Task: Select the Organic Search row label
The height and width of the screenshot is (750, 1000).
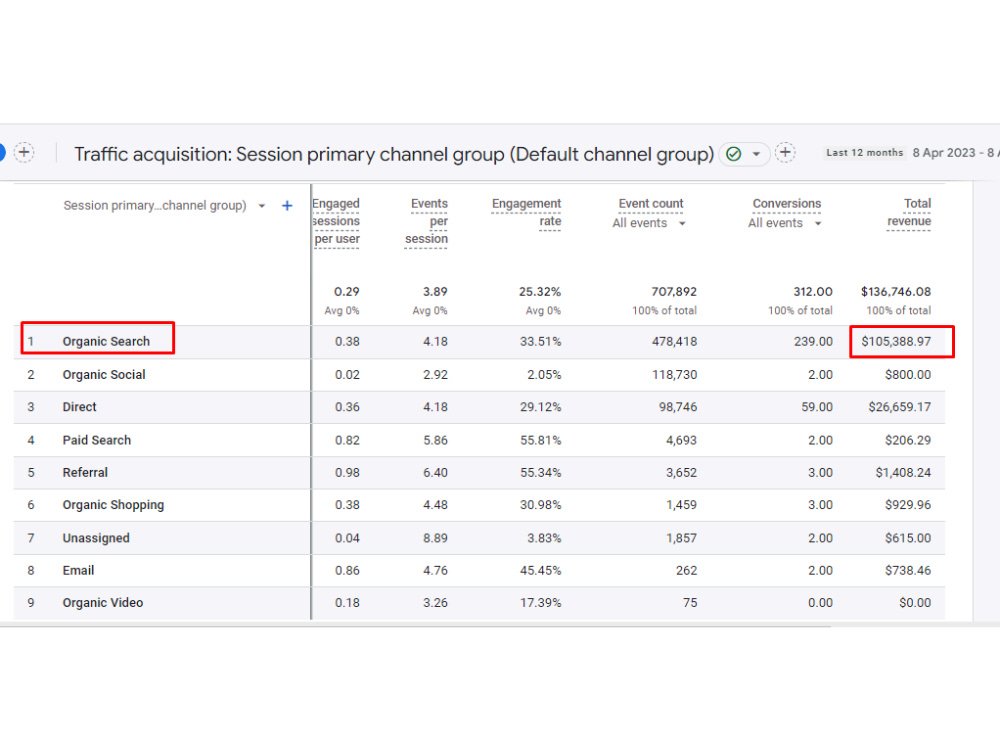Action: [106, 341]
